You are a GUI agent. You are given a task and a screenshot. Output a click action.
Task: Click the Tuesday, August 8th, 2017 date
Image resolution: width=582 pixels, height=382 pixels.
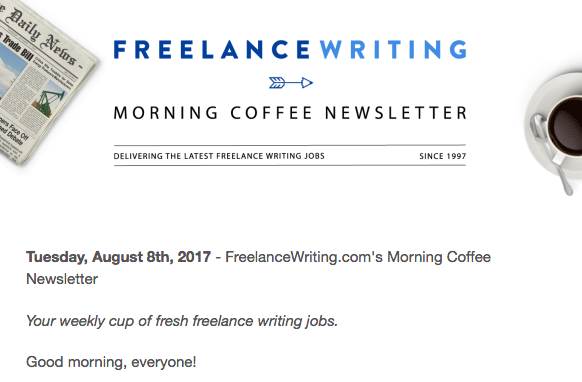118,257
